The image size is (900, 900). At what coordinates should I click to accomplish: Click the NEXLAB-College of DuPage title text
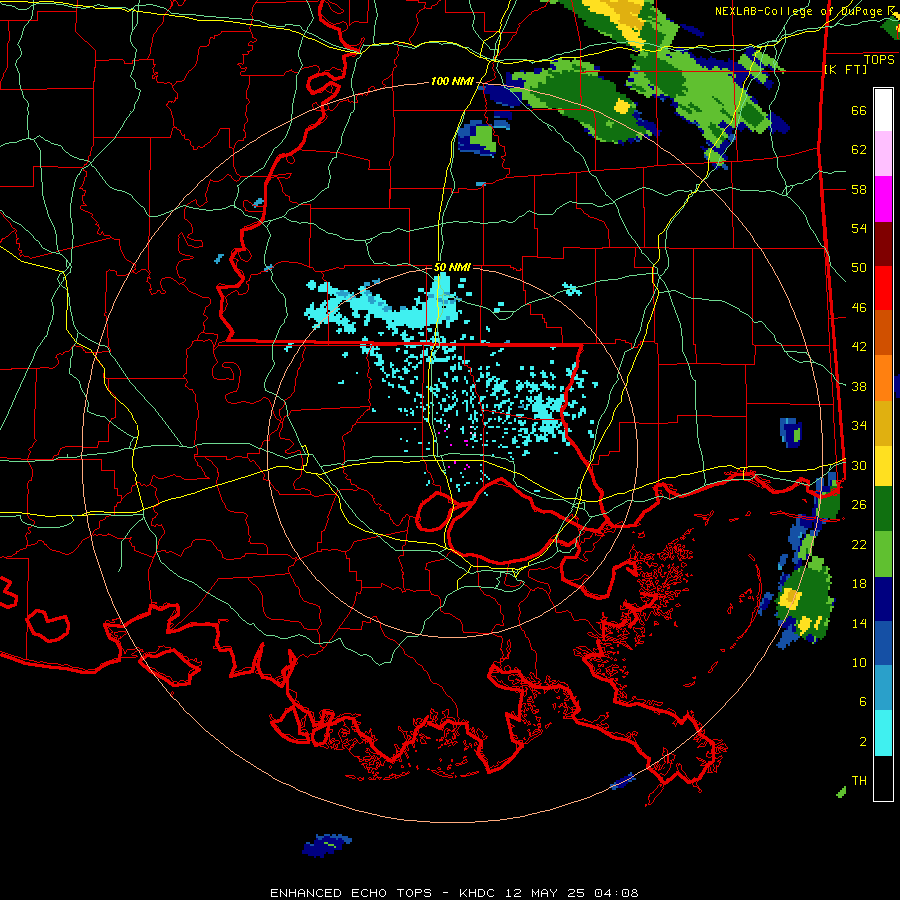tap(798, 11)
